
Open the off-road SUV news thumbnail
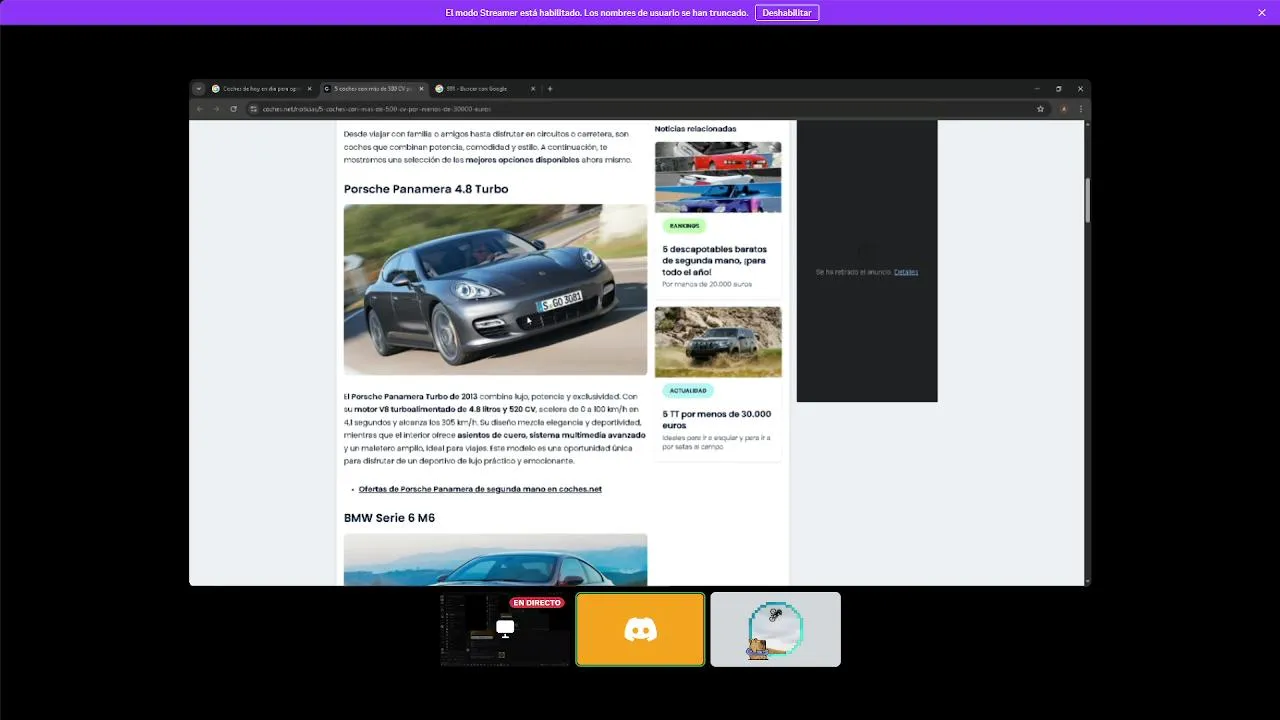718,342
